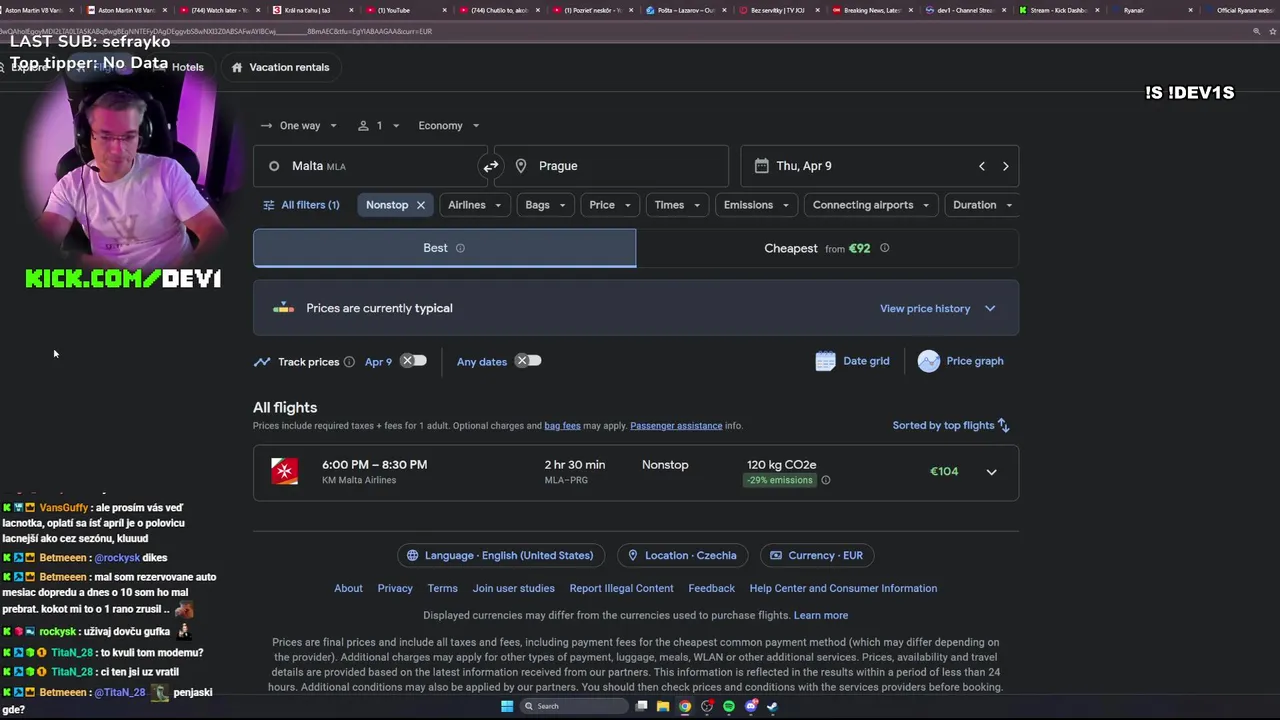Swap origin and destination airports

coord(490,166)
